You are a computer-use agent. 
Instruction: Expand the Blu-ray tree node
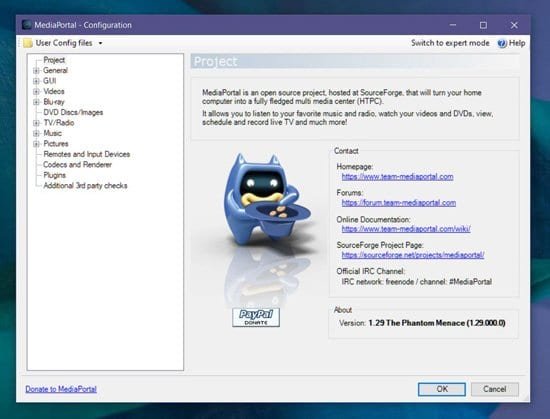pos(36,102)
